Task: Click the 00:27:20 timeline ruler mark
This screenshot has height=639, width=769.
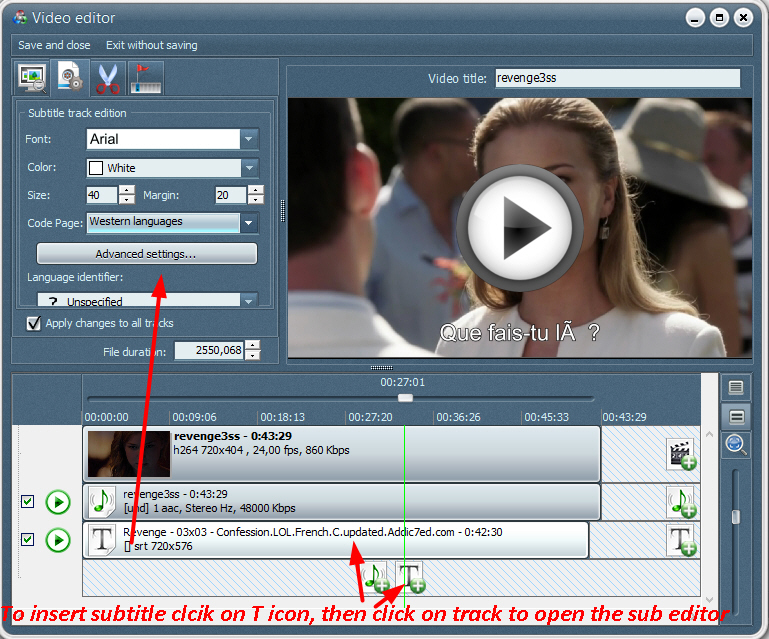Action: tap(370, 417)
